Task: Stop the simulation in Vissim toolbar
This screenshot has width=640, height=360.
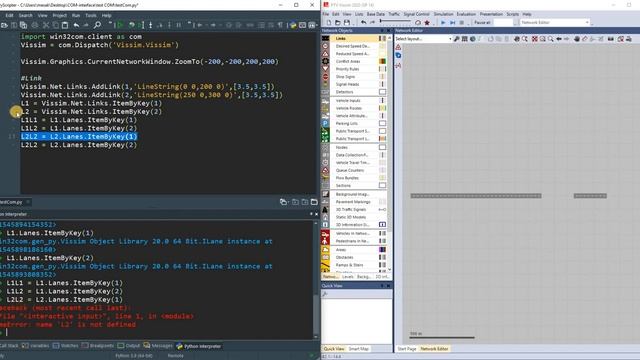Action: (462, 22)
